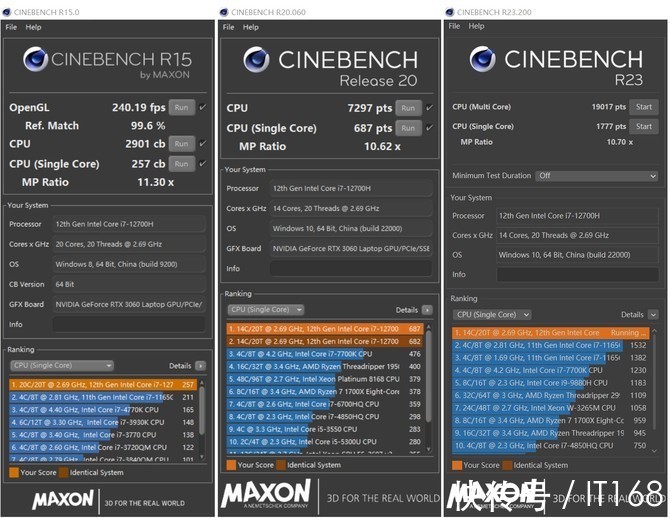Expand Details arrow in R20 ranking

(x=427, y=310)
